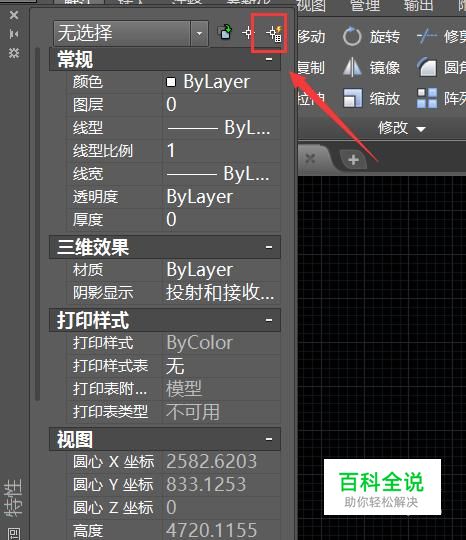Click the 圆心 Y 坐标 value 833.1253
Screen dimensions: 466x540
click(x=221, y=484)
